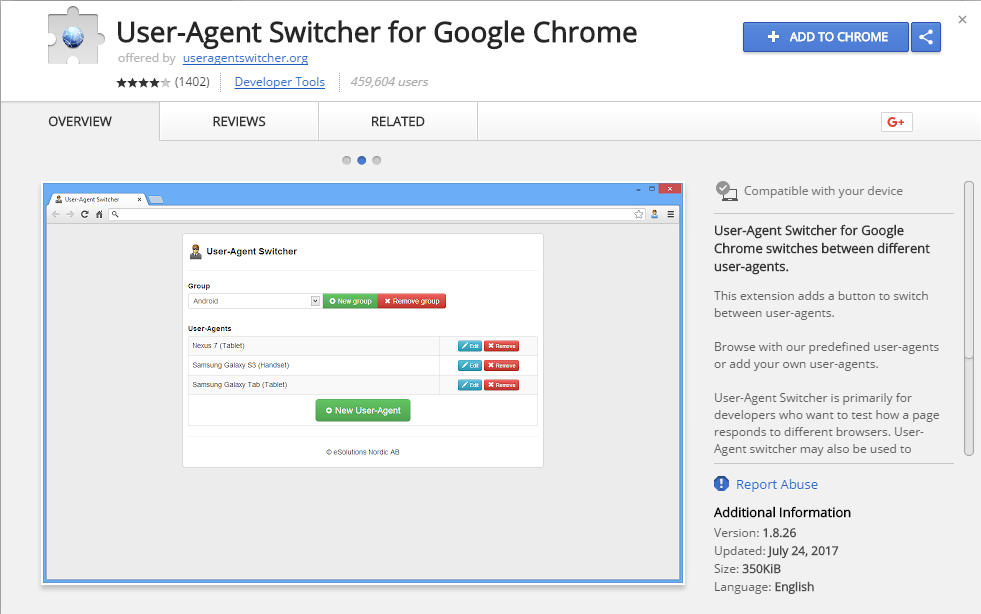Viewport: 981px width, 614px height.
Task: Click Remove for Samsung Galaxy Tab (Tablet)
Action: [501, 385]
